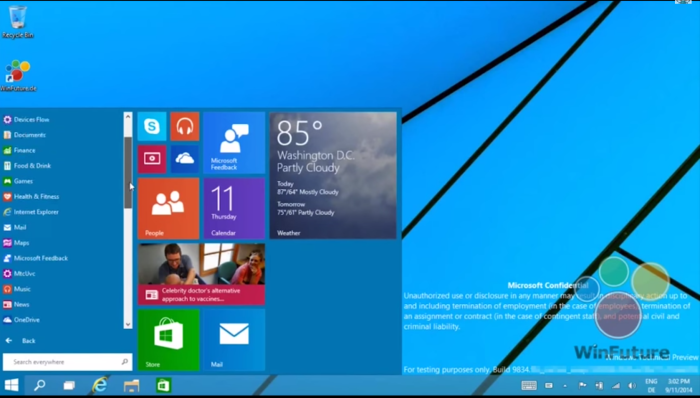Open the WinFuture.de desktop shortcut
The image size is (700, 398).
18,75
